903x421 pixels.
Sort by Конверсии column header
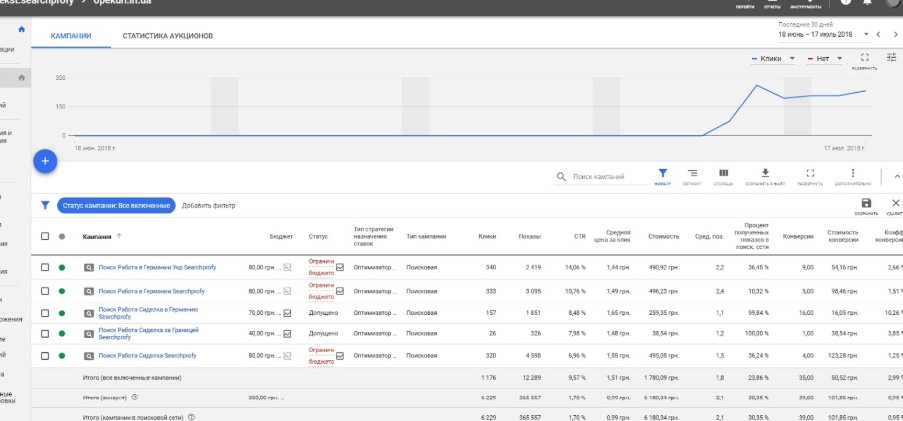click(798, 236)
